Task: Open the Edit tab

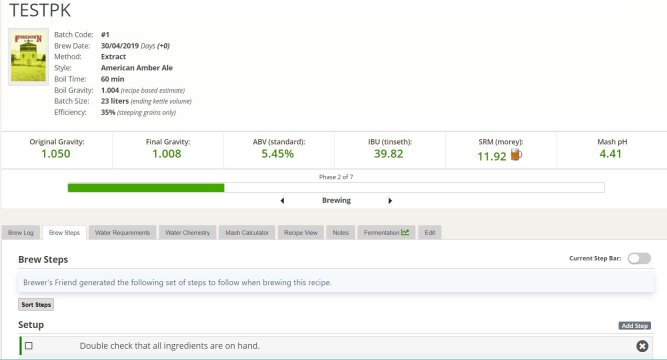Action: click(430, 232)
